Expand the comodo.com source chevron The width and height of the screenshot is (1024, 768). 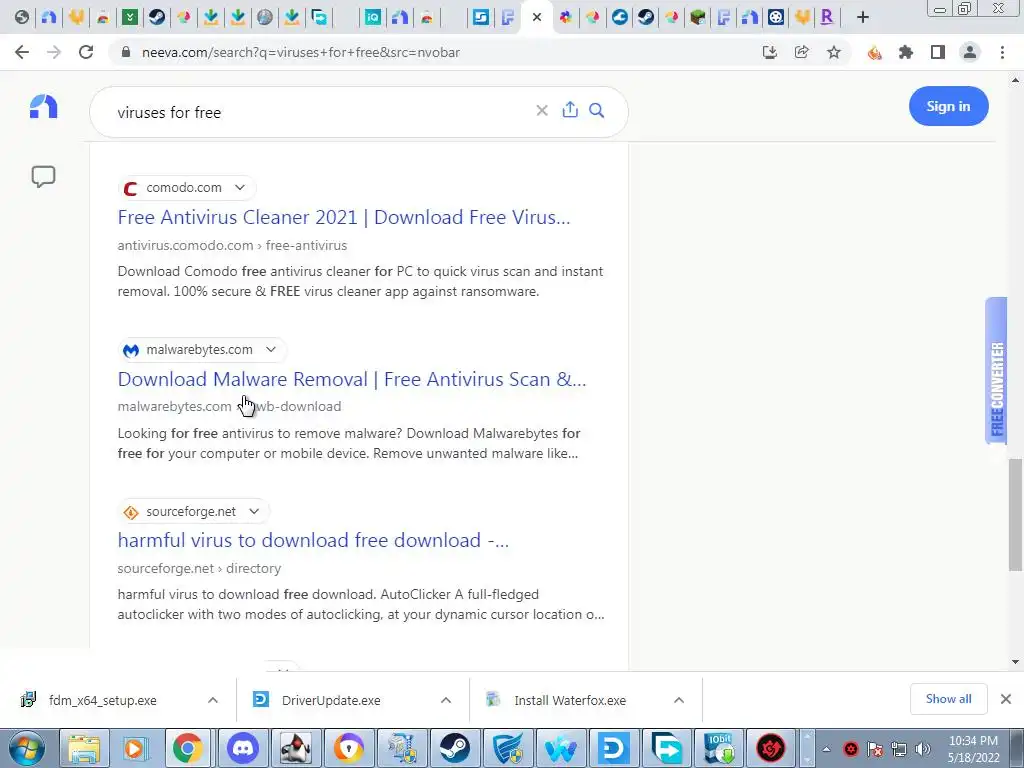coord(240,187)
